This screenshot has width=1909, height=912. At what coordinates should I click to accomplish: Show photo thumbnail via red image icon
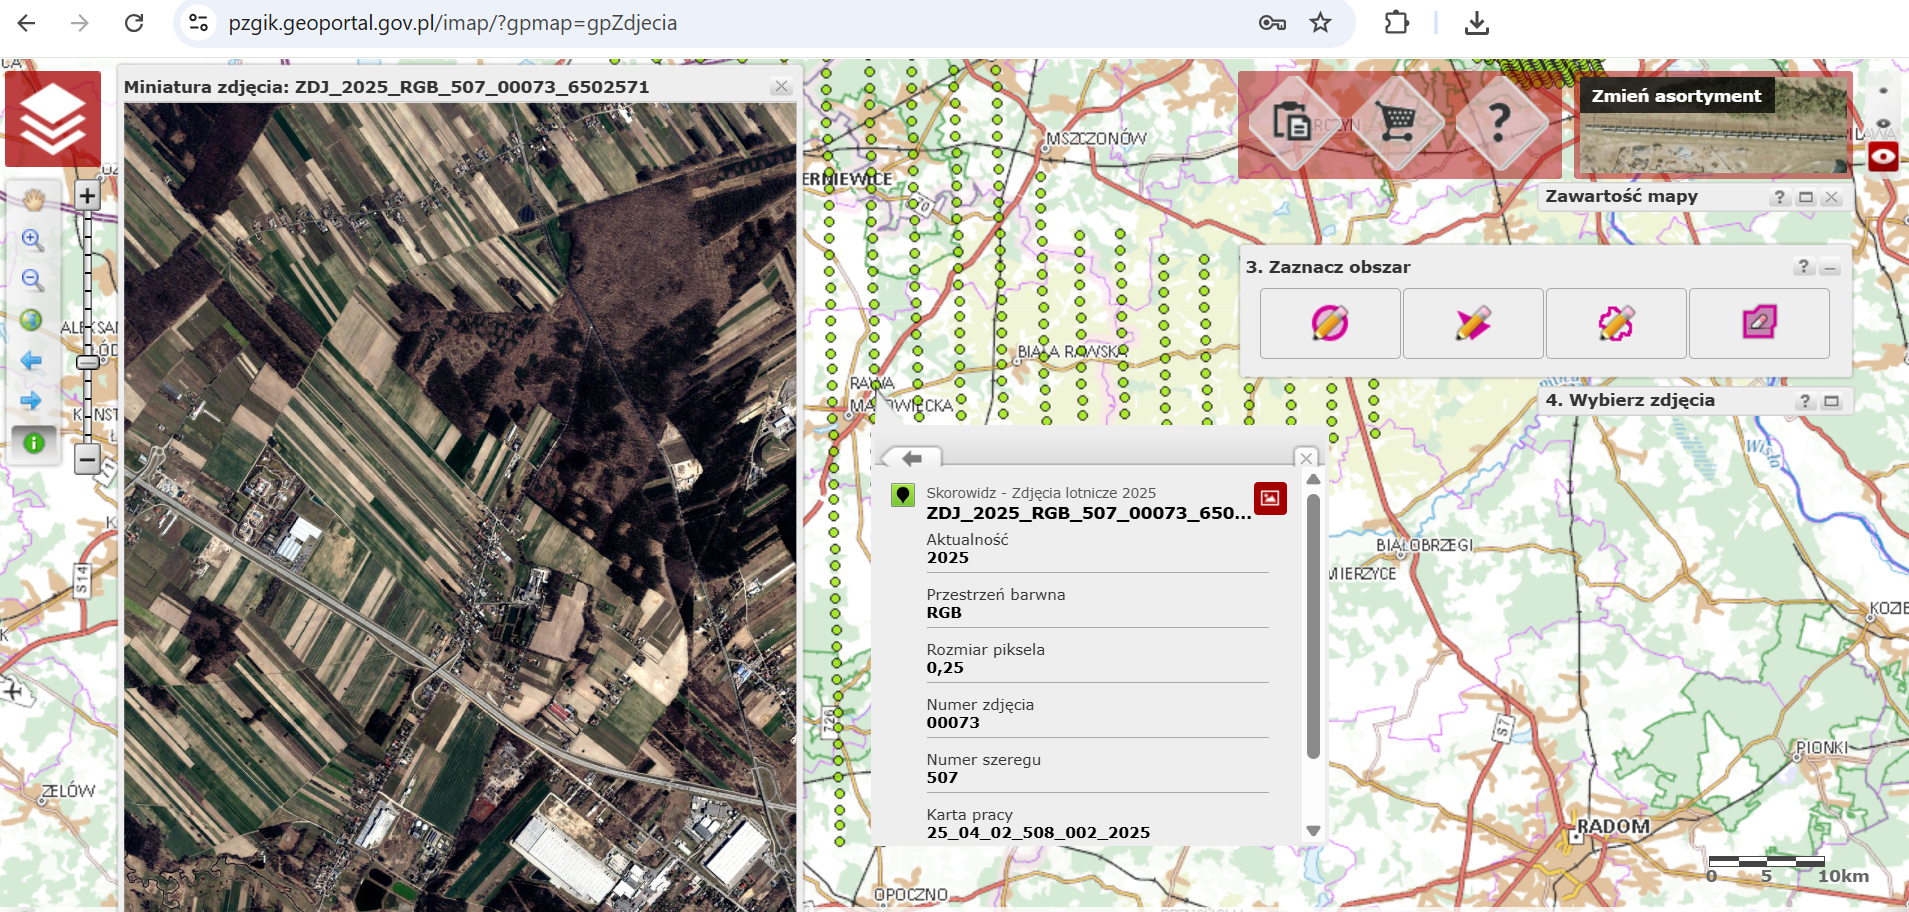[1270, 498]
